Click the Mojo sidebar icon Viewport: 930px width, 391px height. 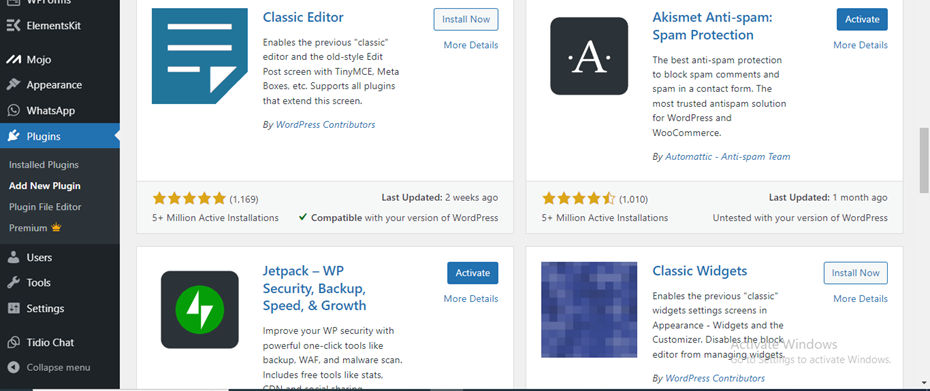coord(14,59)
